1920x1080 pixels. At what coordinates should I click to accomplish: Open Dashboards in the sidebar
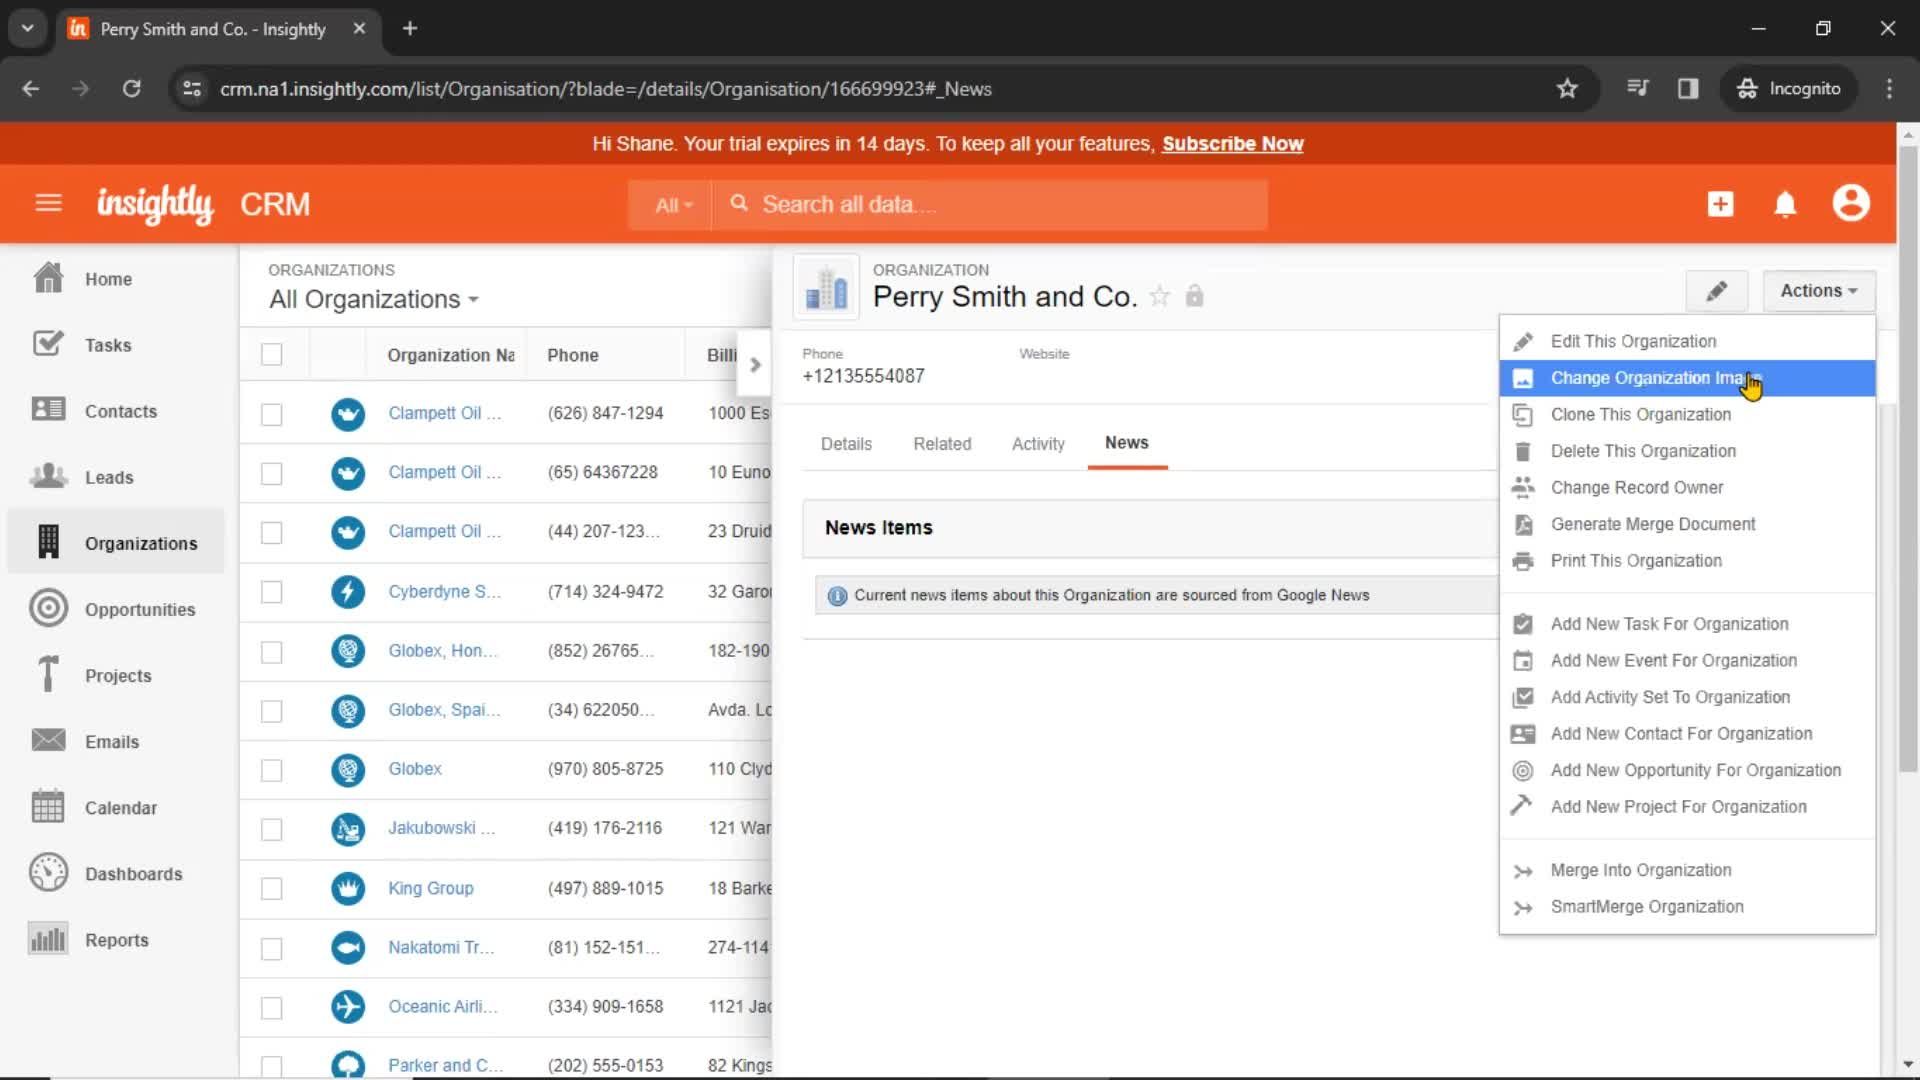(x=116, y=873)
